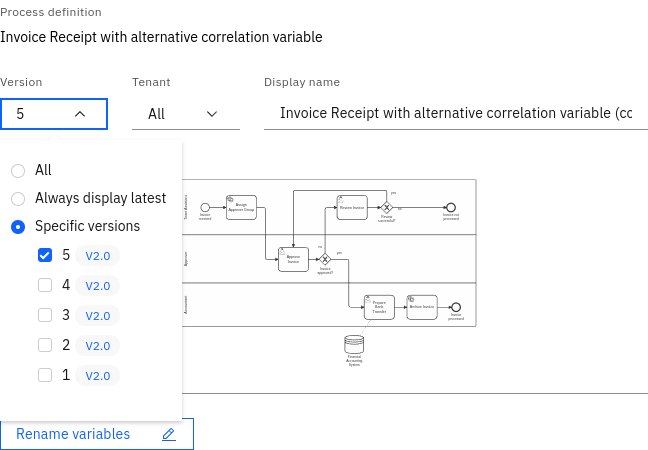The width and height of the screenshot is (648, 450).
Task: Uncheck version 5 checkbox
Action: [45, 255]
